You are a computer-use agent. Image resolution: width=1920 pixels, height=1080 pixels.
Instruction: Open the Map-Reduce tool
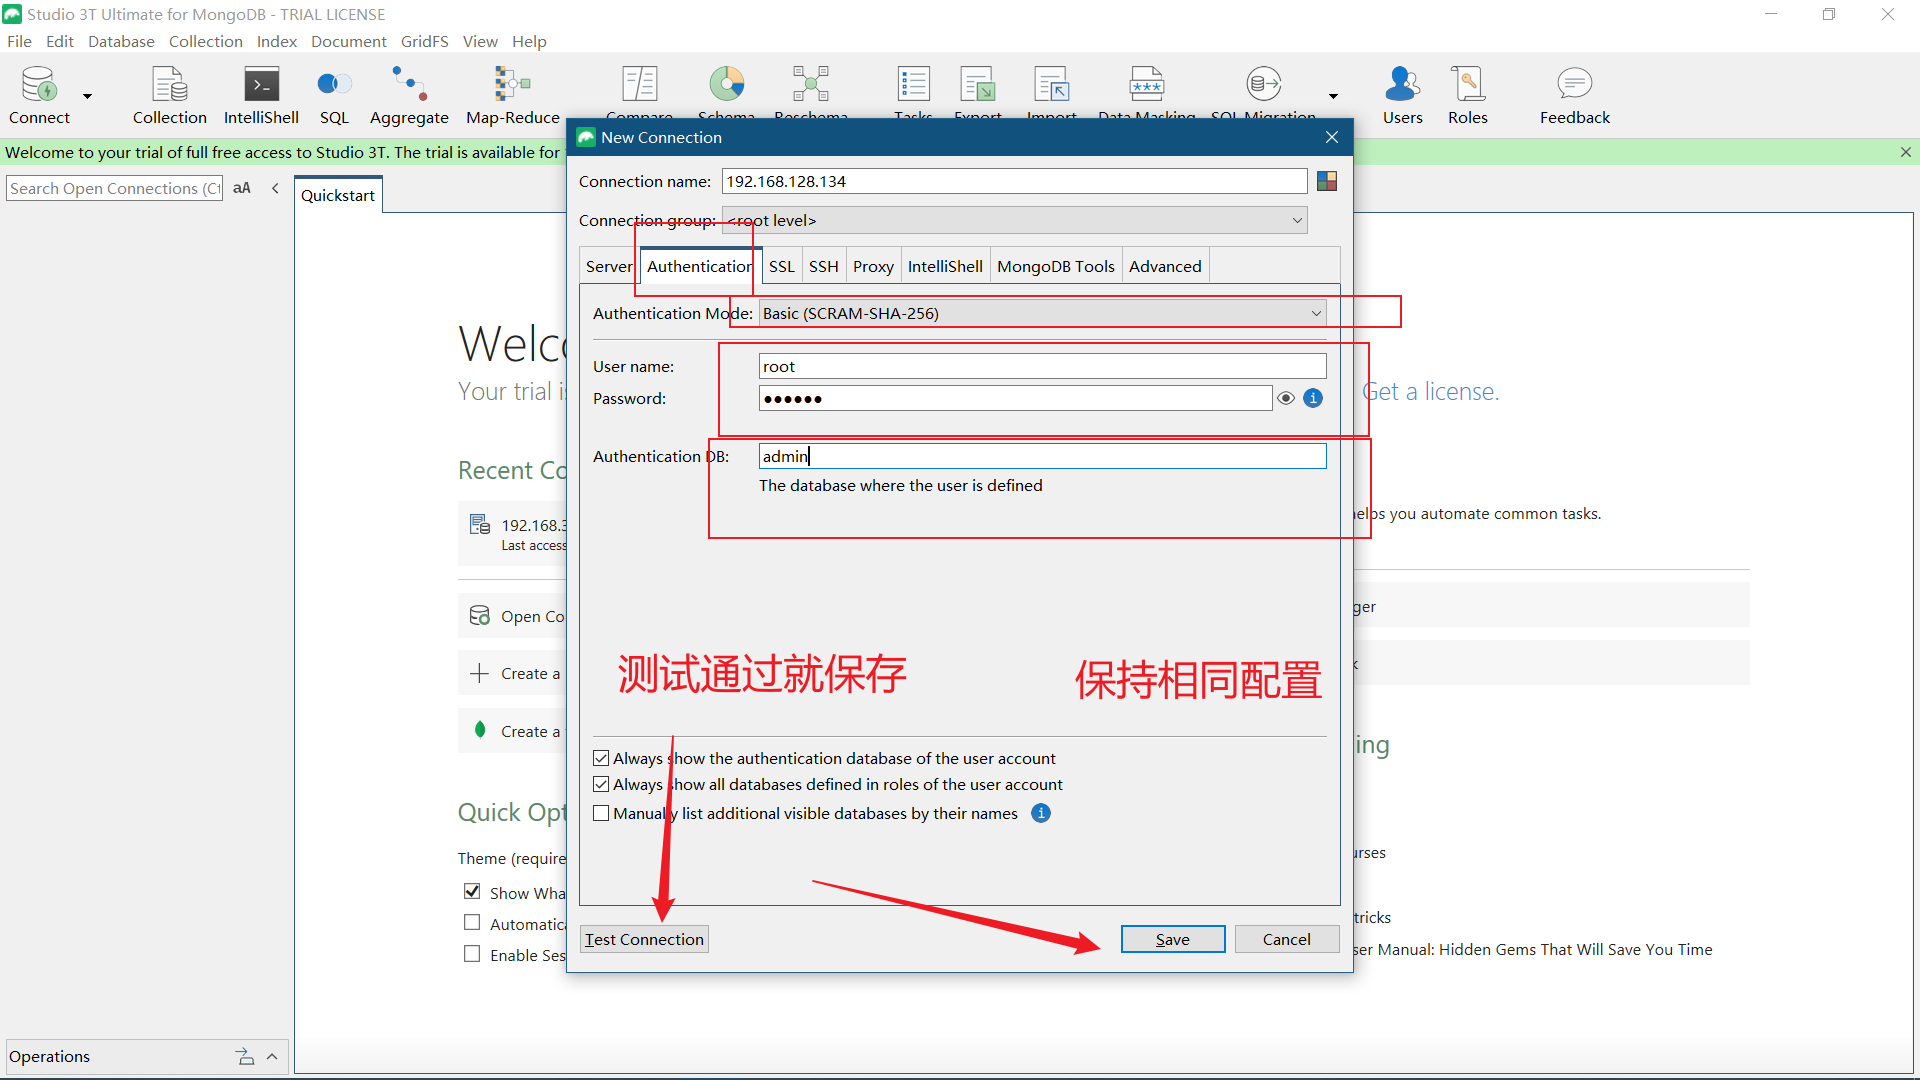coord(512,95)
